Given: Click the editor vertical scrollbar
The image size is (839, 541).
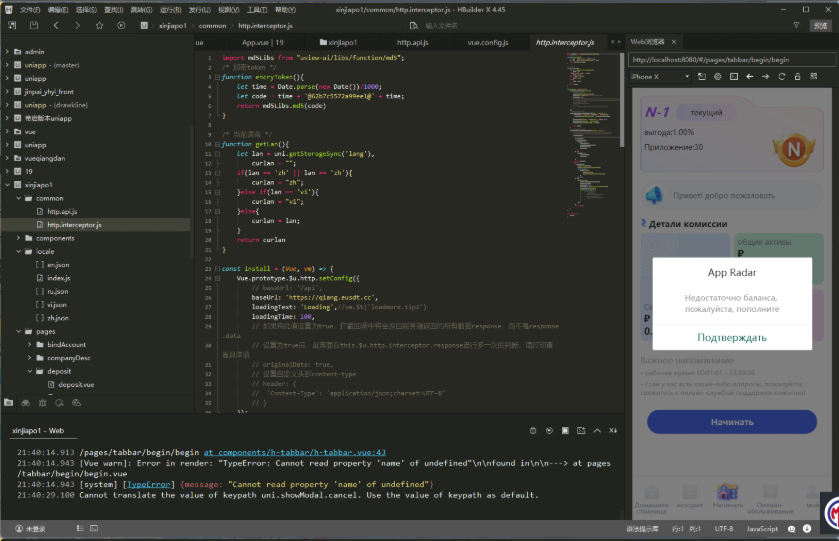Looking at the screenshot, I should (622, 100).
